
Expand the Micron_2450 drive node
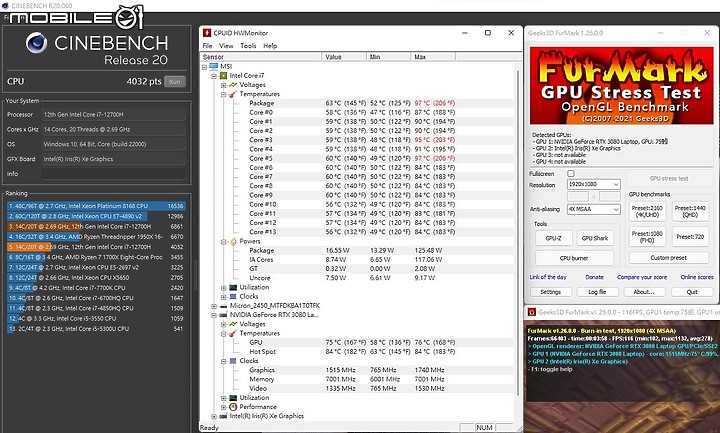tap(214, 306)
